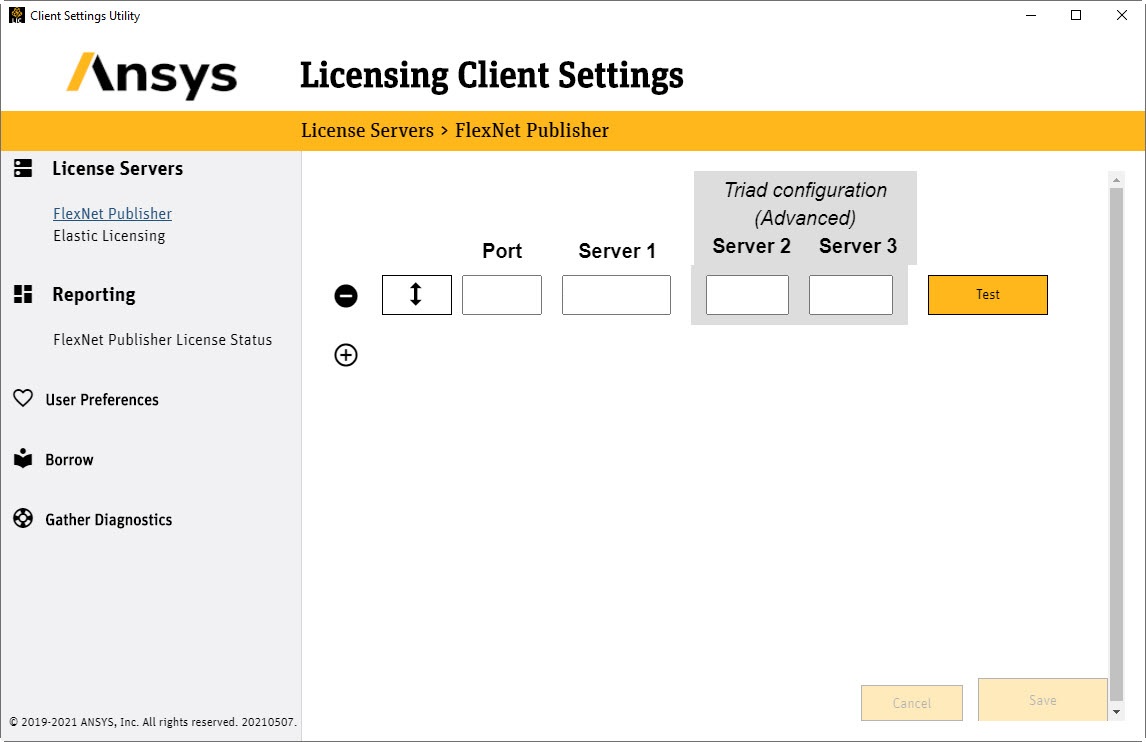1146x742 pixels.
Task: Click the Reporting dashboard icon
Action: [23, 294]
